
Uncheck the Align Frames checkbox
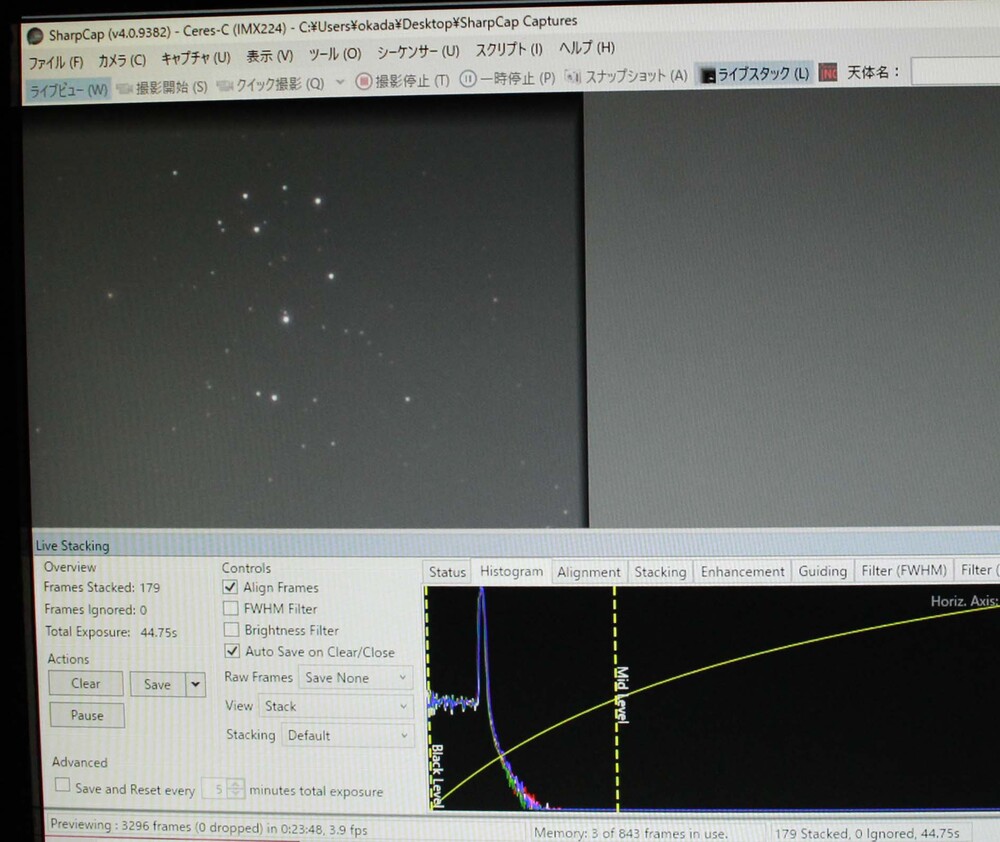231,588
